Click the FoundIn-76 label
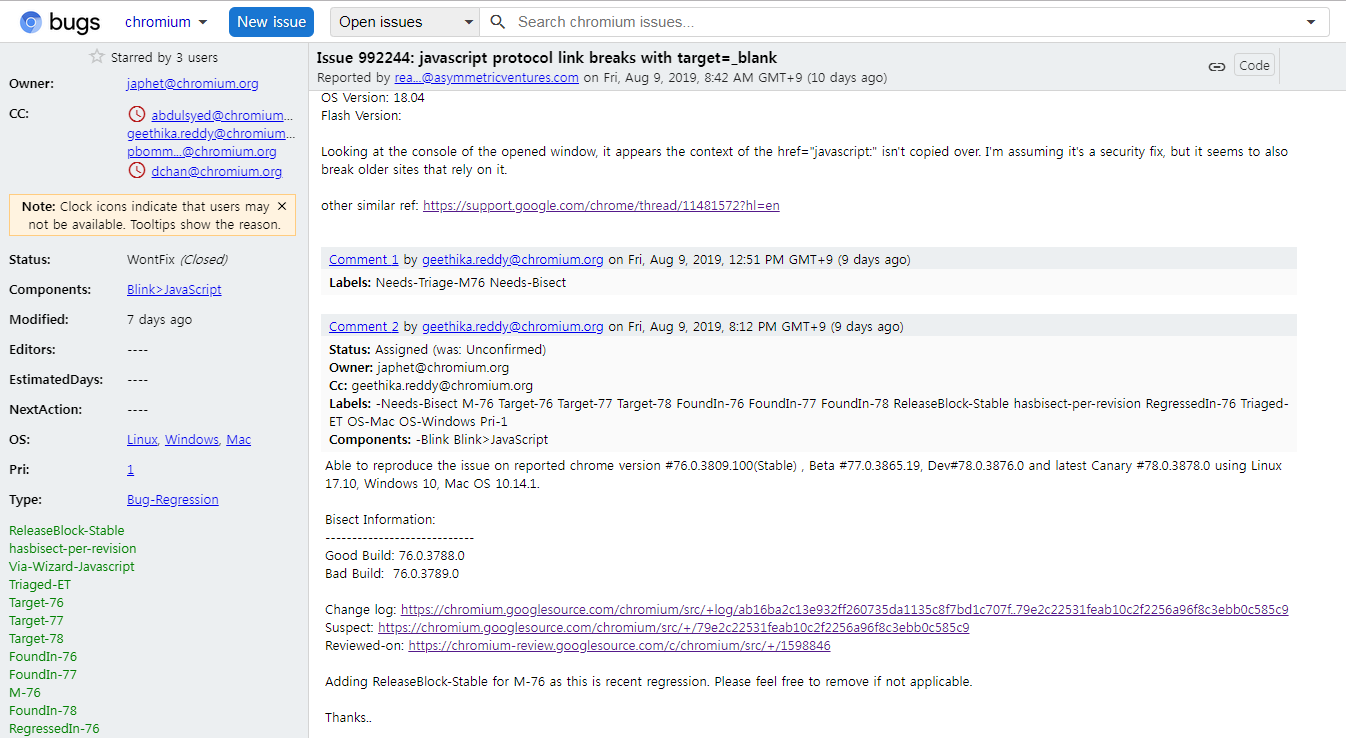The image size is (1346, 738). click(43, 657)
